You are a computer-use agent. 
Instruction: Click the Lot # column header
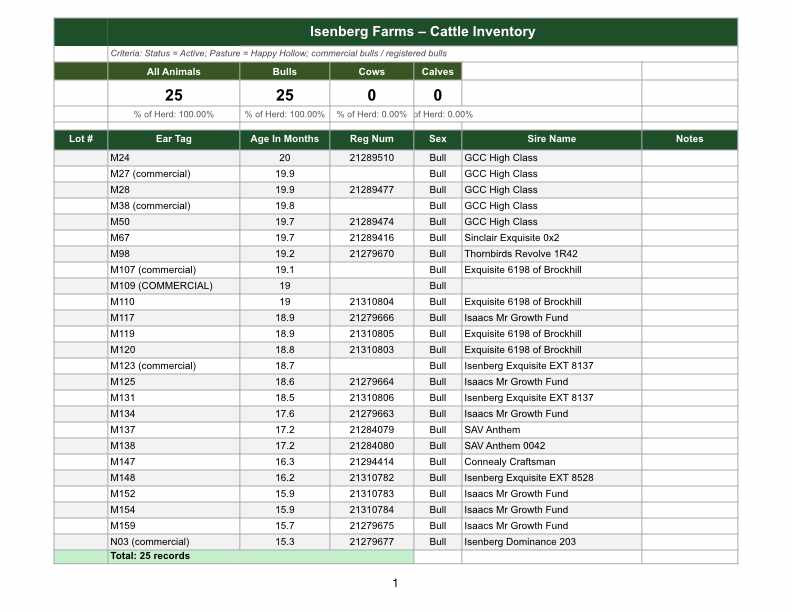point(81,139)
